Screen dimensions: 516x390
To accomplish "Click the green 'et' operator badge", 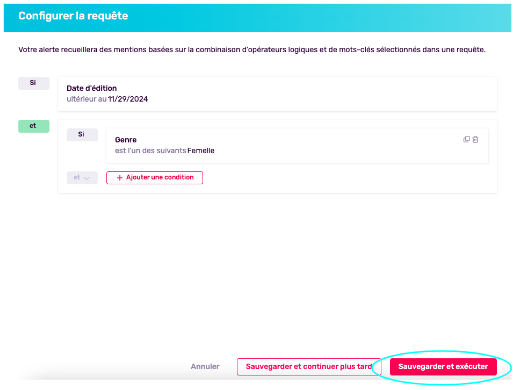I will coord(34,126).
